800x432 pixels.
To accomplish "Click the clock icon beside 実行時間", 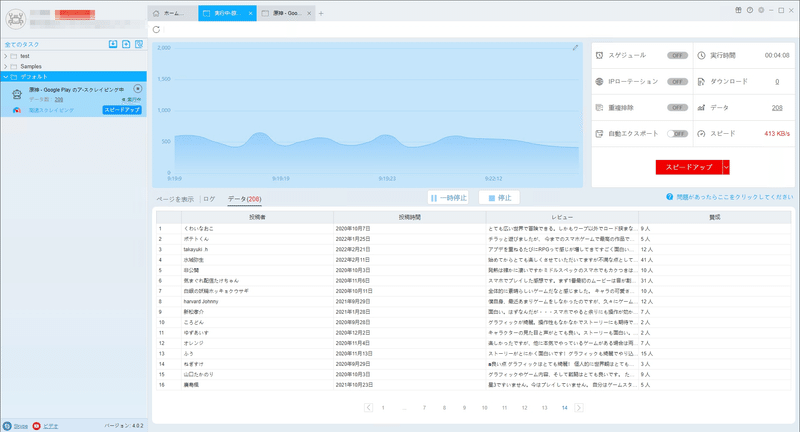I will [702, 55].
